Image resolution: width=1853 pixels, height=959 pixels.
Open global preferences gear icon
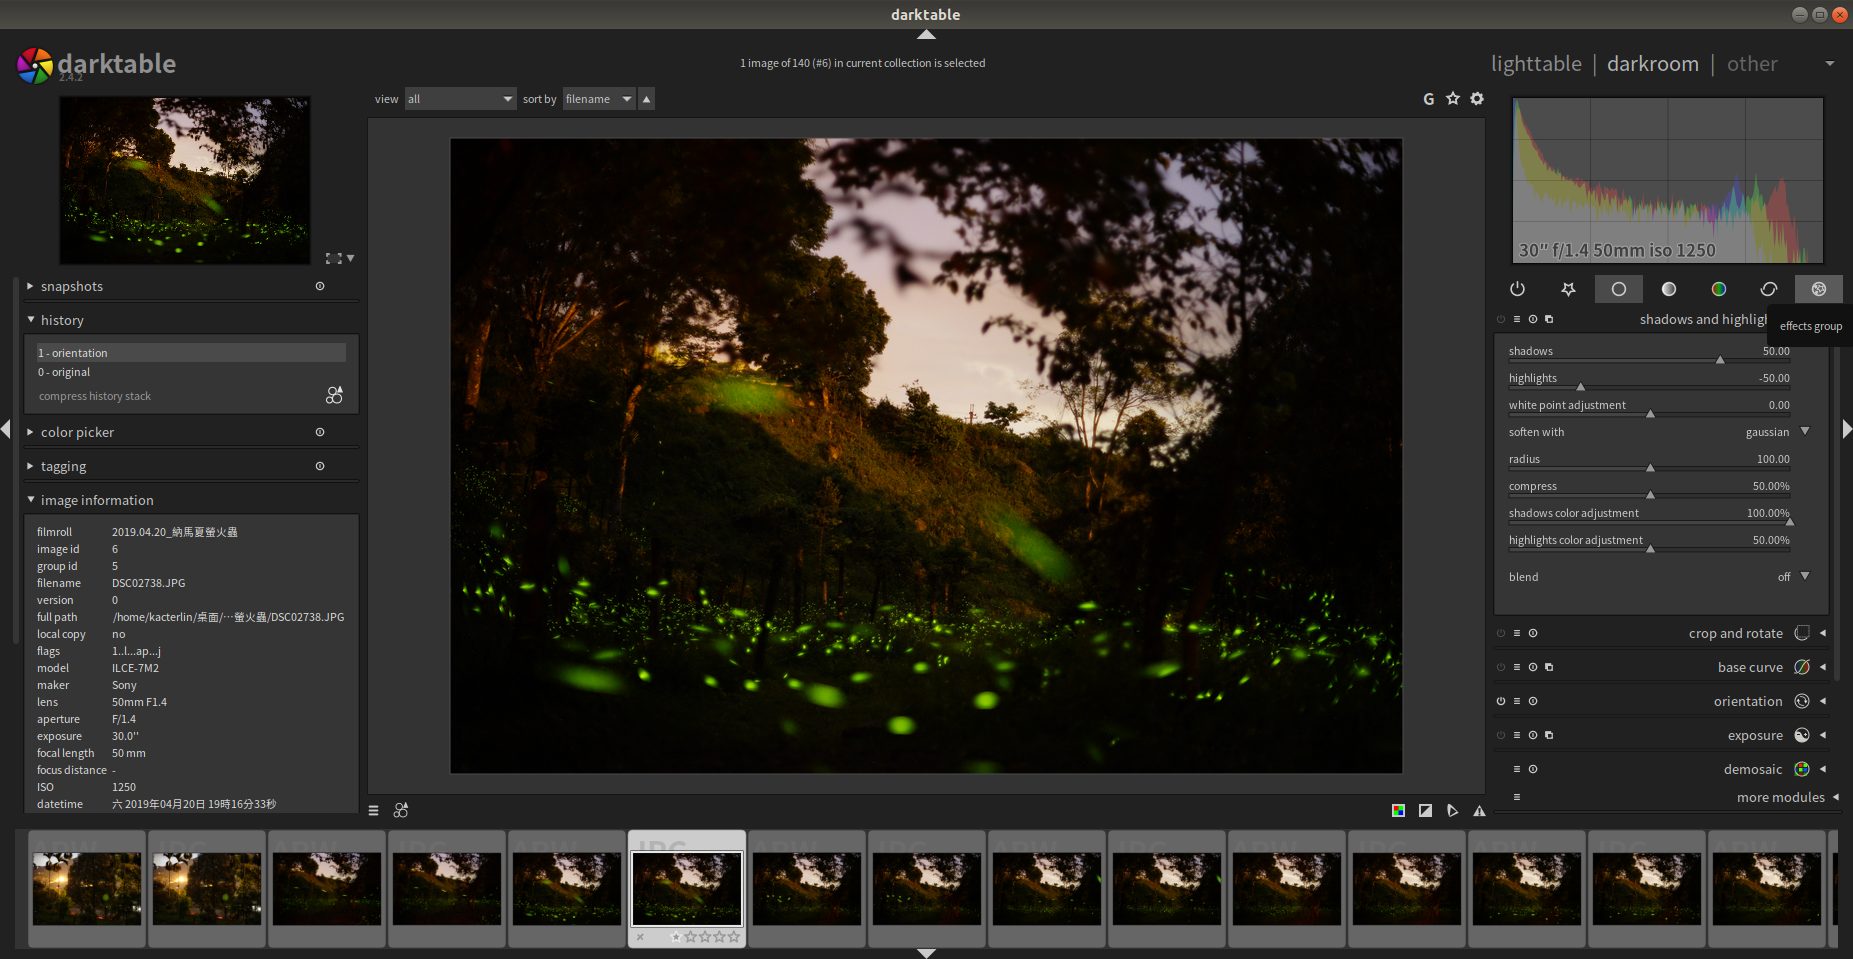1477,99
